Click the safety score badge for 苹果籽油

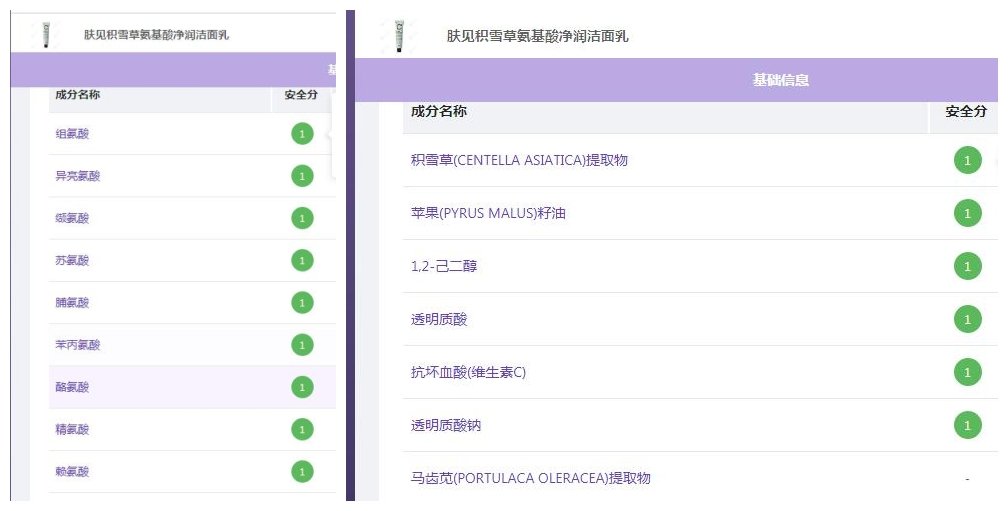pos(967,213)
